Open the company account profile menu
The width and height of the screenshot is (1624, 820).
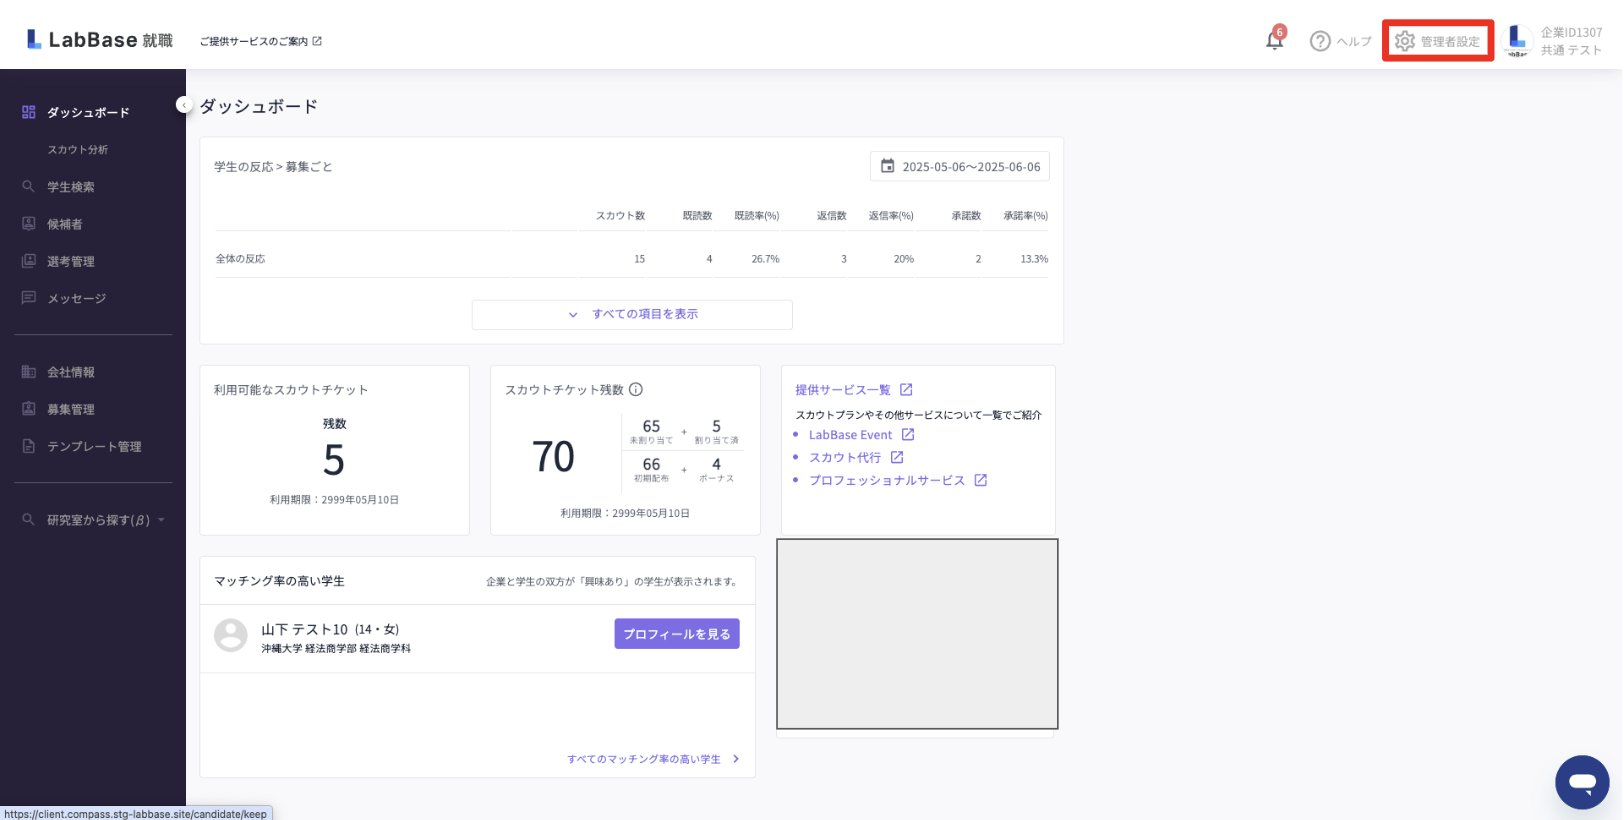point(1554,41)
